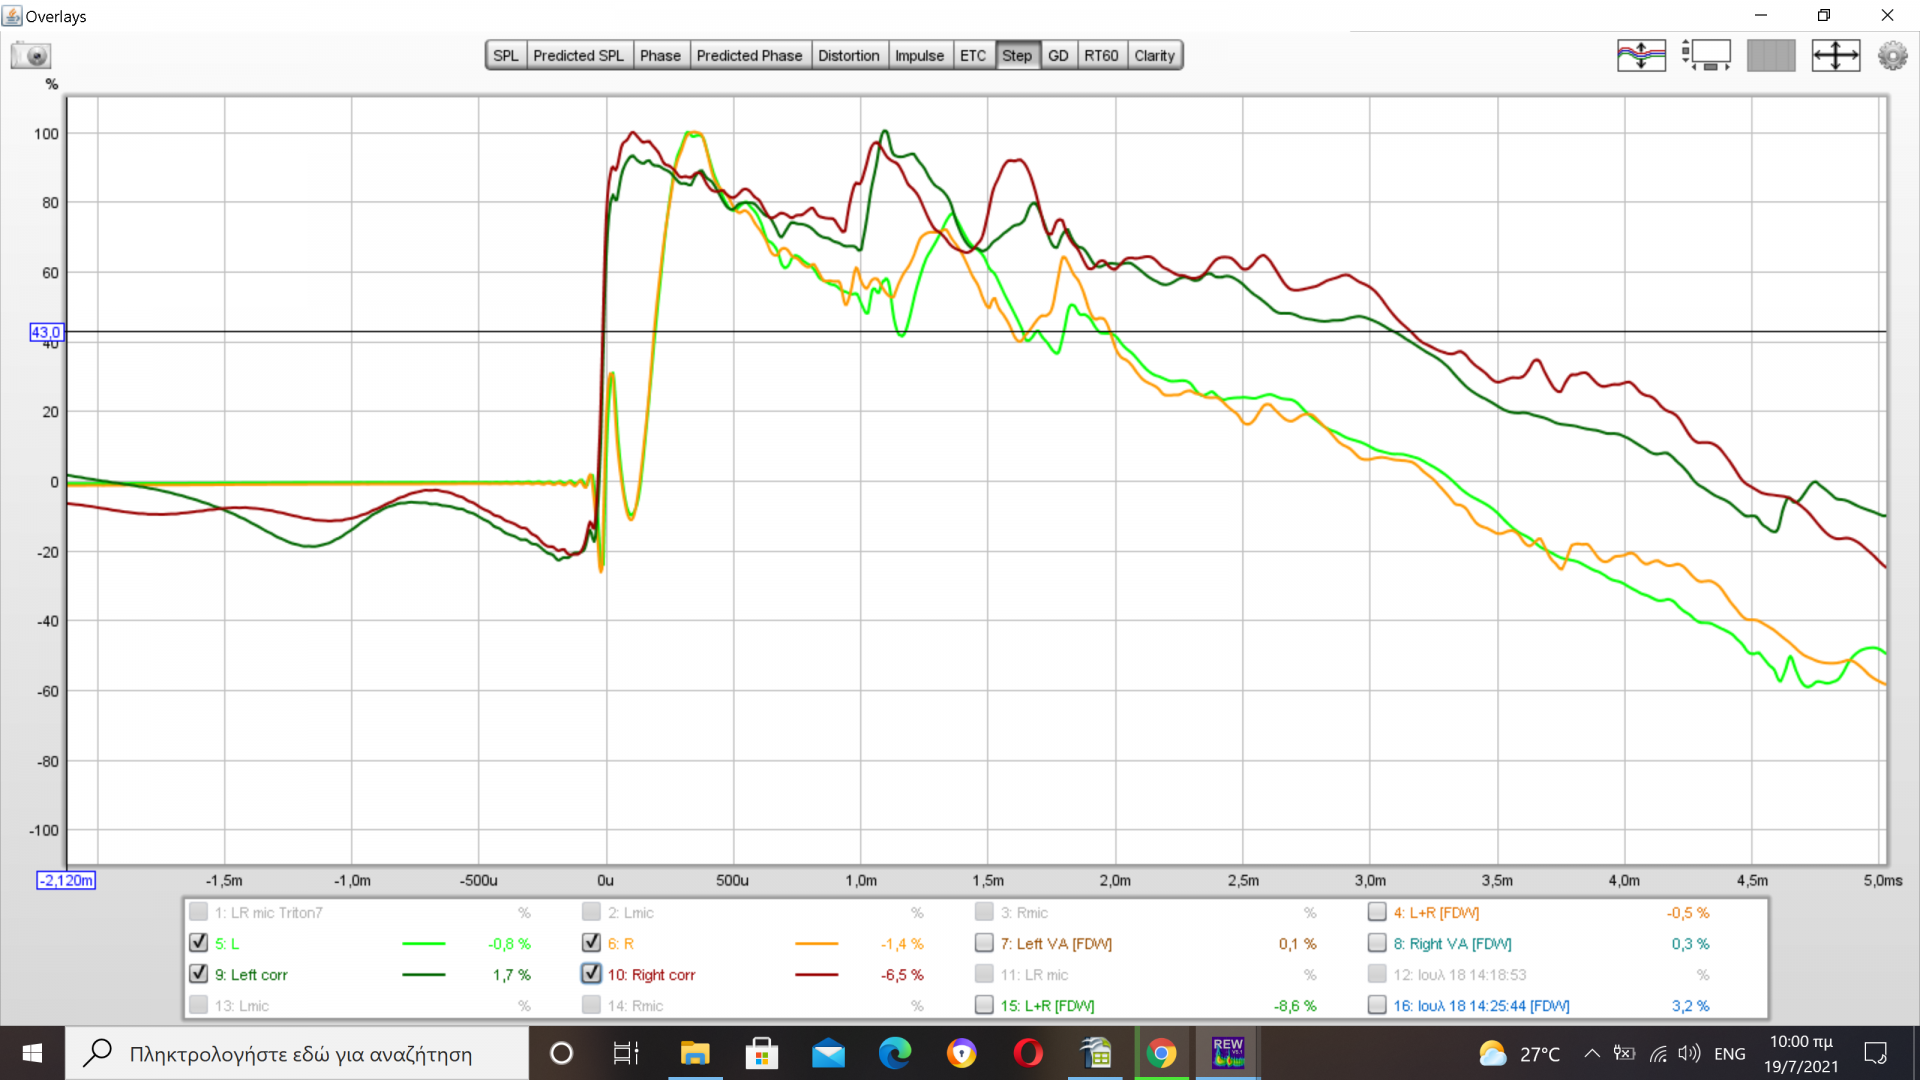
Task: Click the 6: R orange line swatch
Action: tap(816, 943)
